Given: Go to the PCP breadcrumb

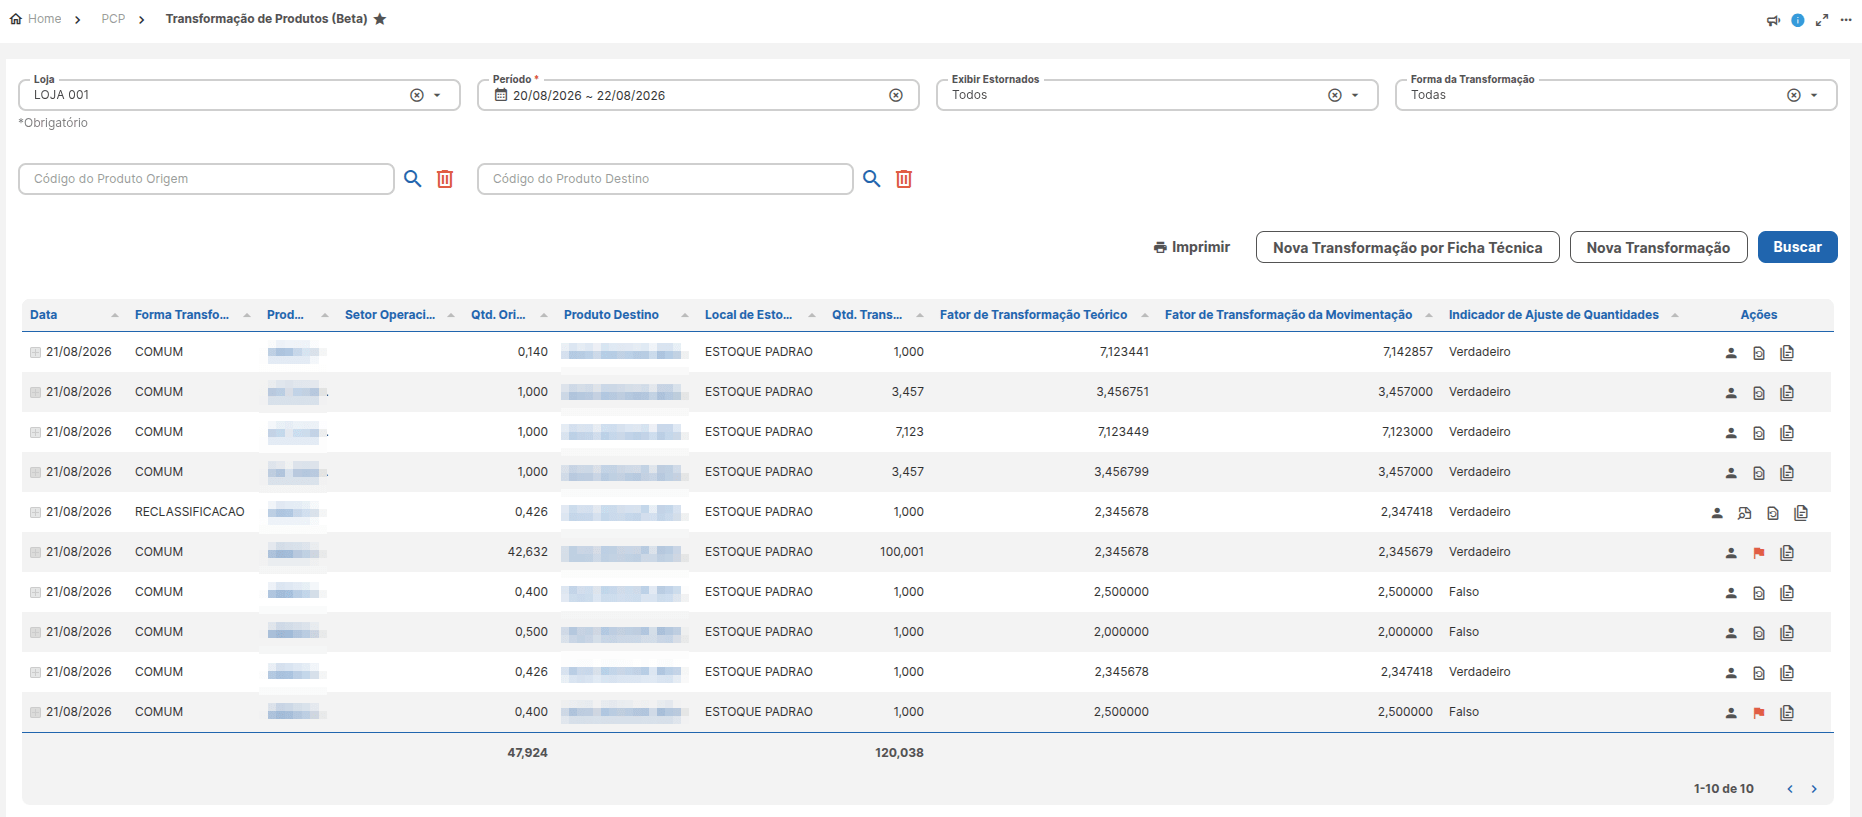Looking at the screenshot, I should coord(113,19).
